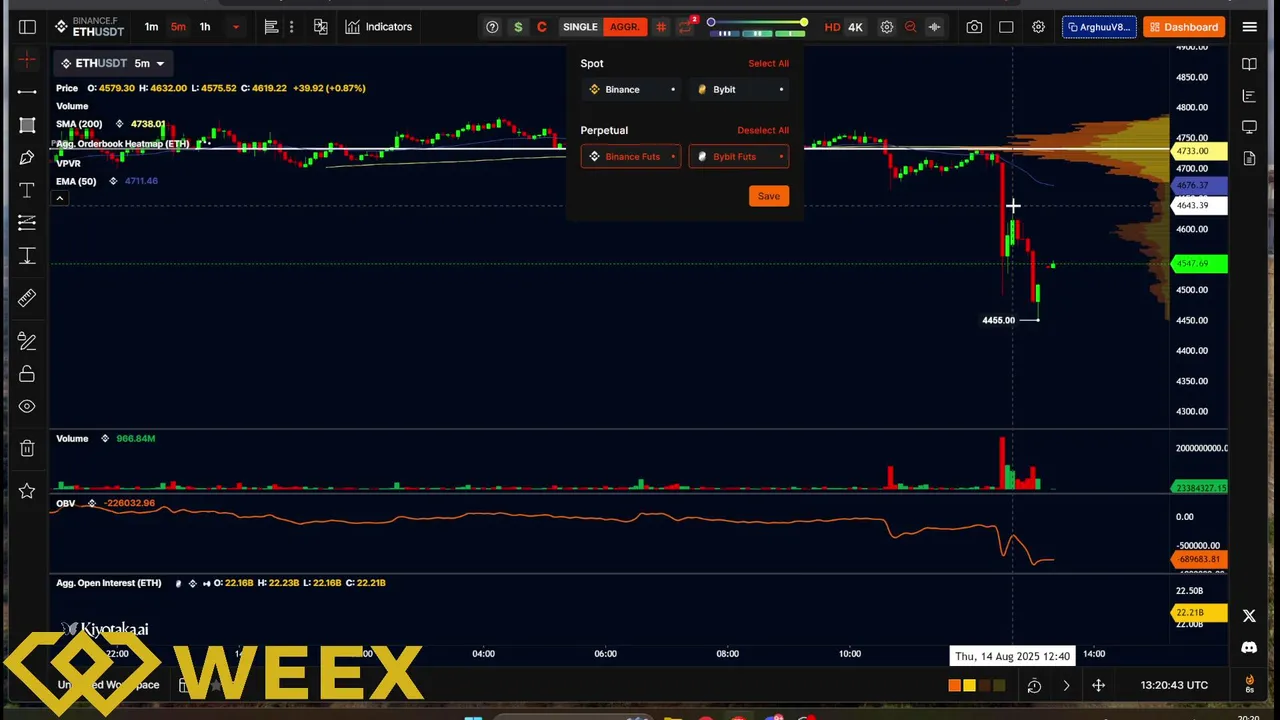Click the waveform audio icon
The image size is (1280, 720).
934,27
